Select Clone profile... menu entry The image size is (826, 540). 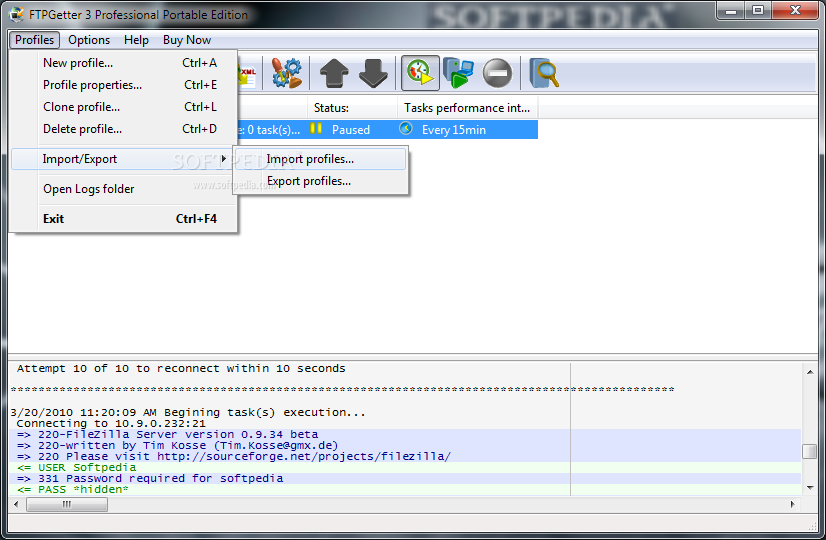coord(124,107)
